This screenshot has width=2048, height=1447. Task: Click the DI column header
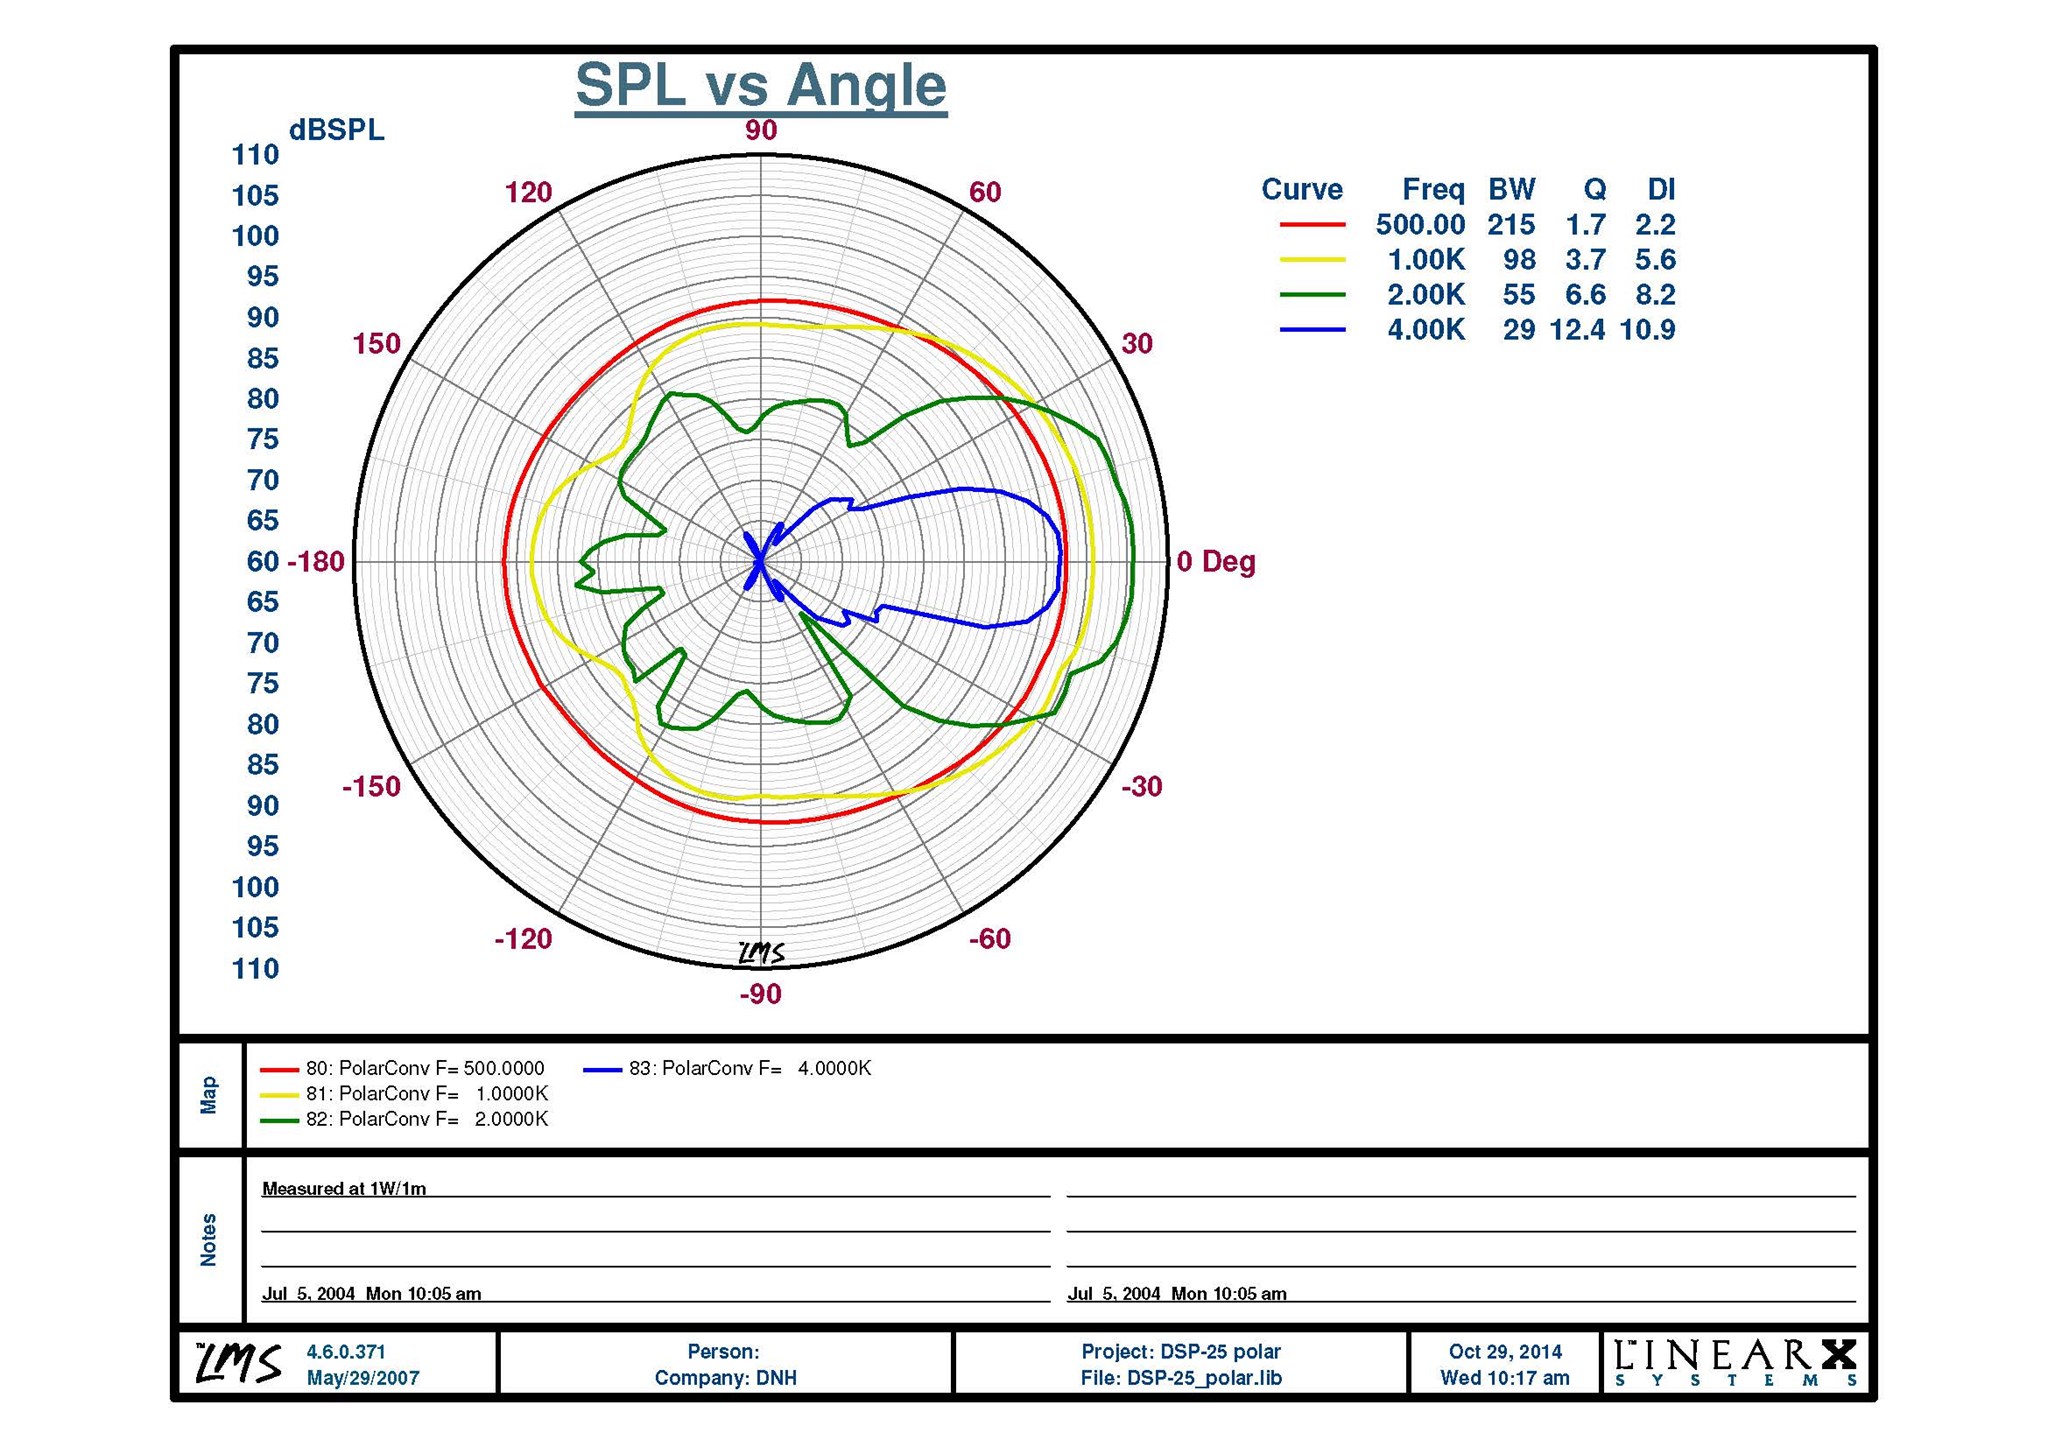[x=1661, y=190]
